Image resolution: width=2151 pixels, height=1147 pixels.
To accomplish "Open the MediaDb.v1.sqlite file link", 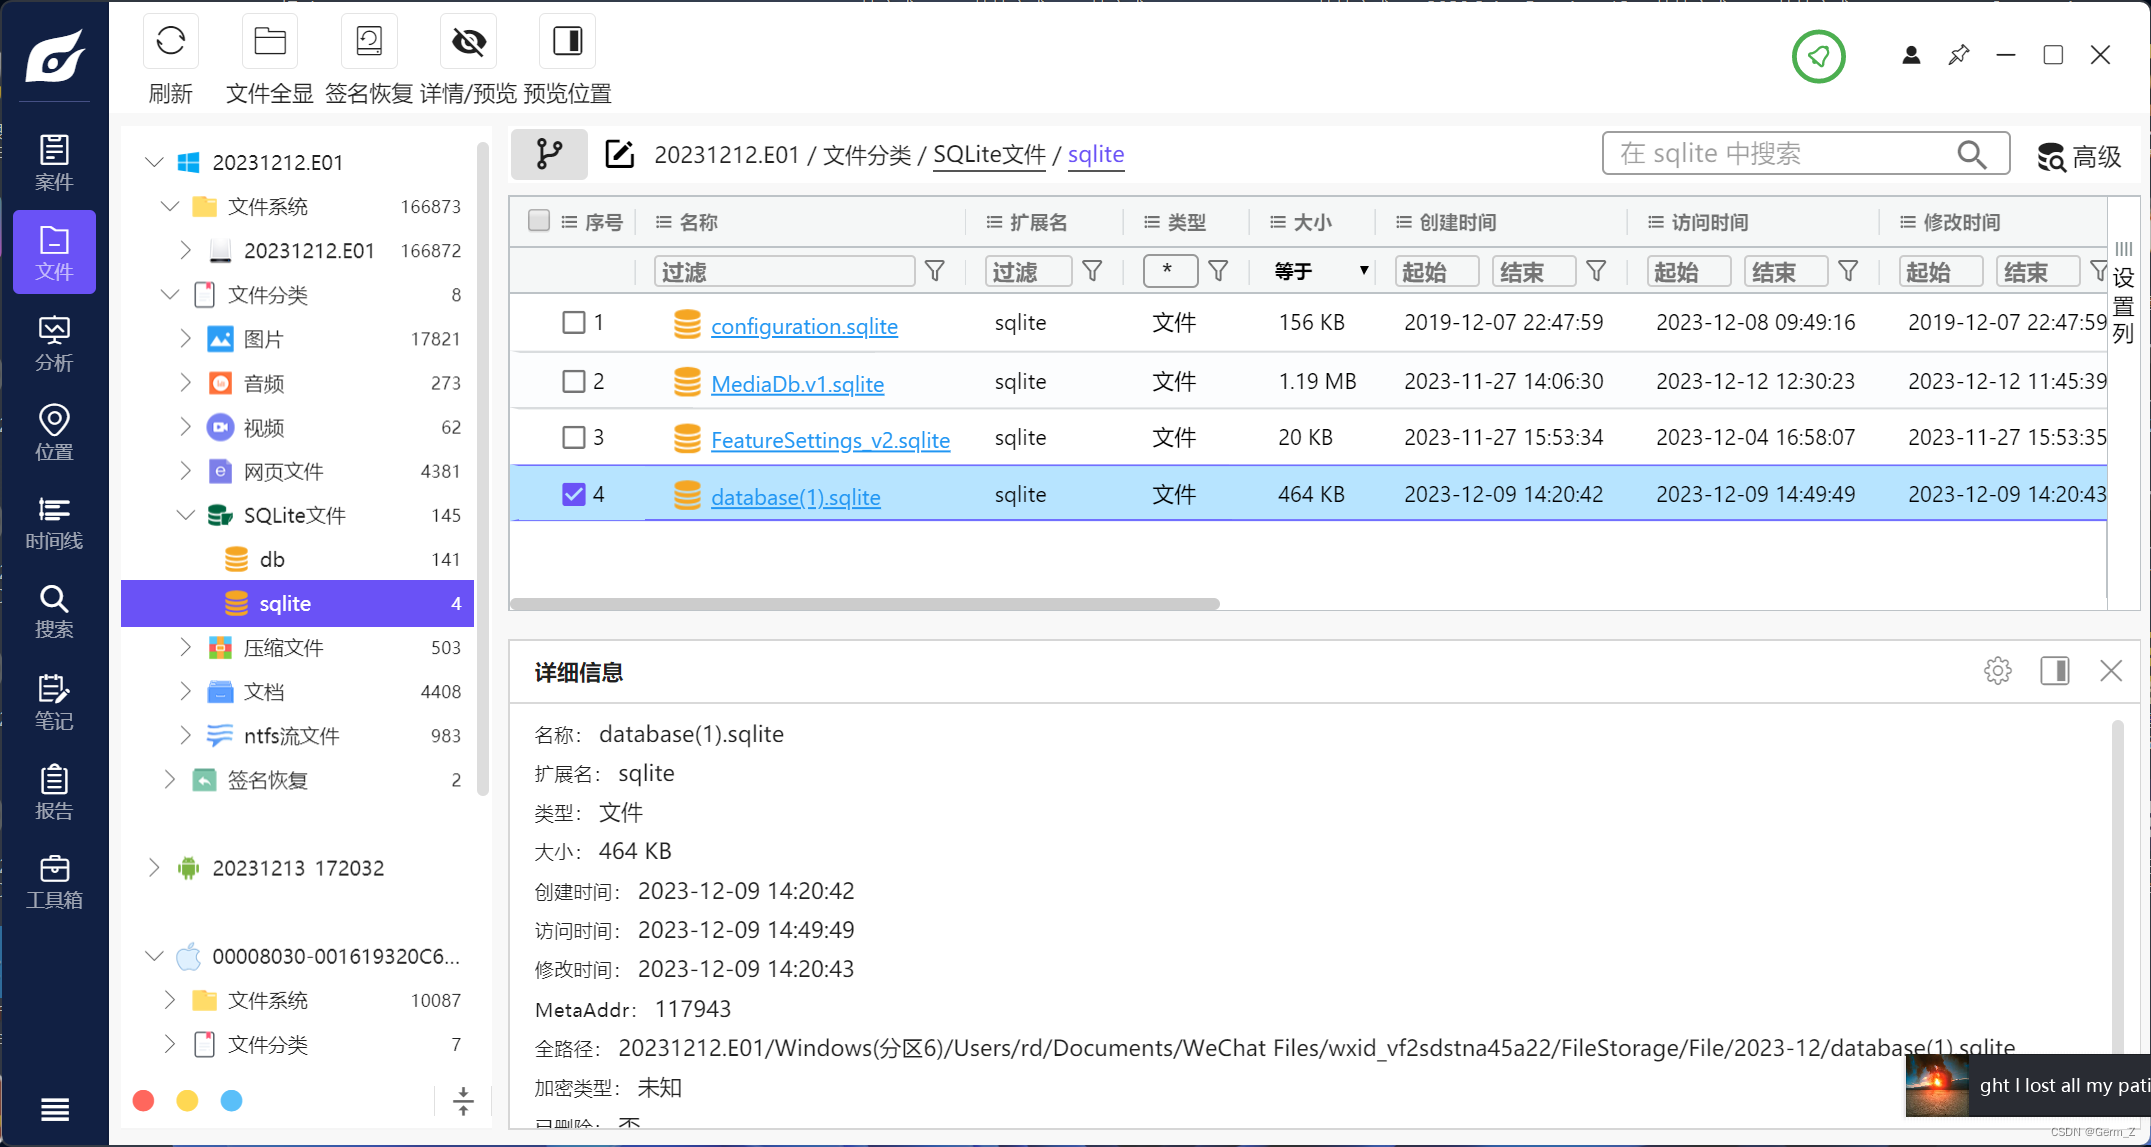I will (797, 384).
